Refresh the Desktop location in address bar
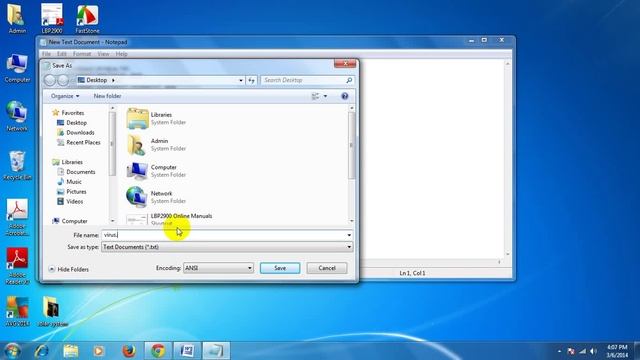Screen dimensions: 640x360 tap(251, 80)
